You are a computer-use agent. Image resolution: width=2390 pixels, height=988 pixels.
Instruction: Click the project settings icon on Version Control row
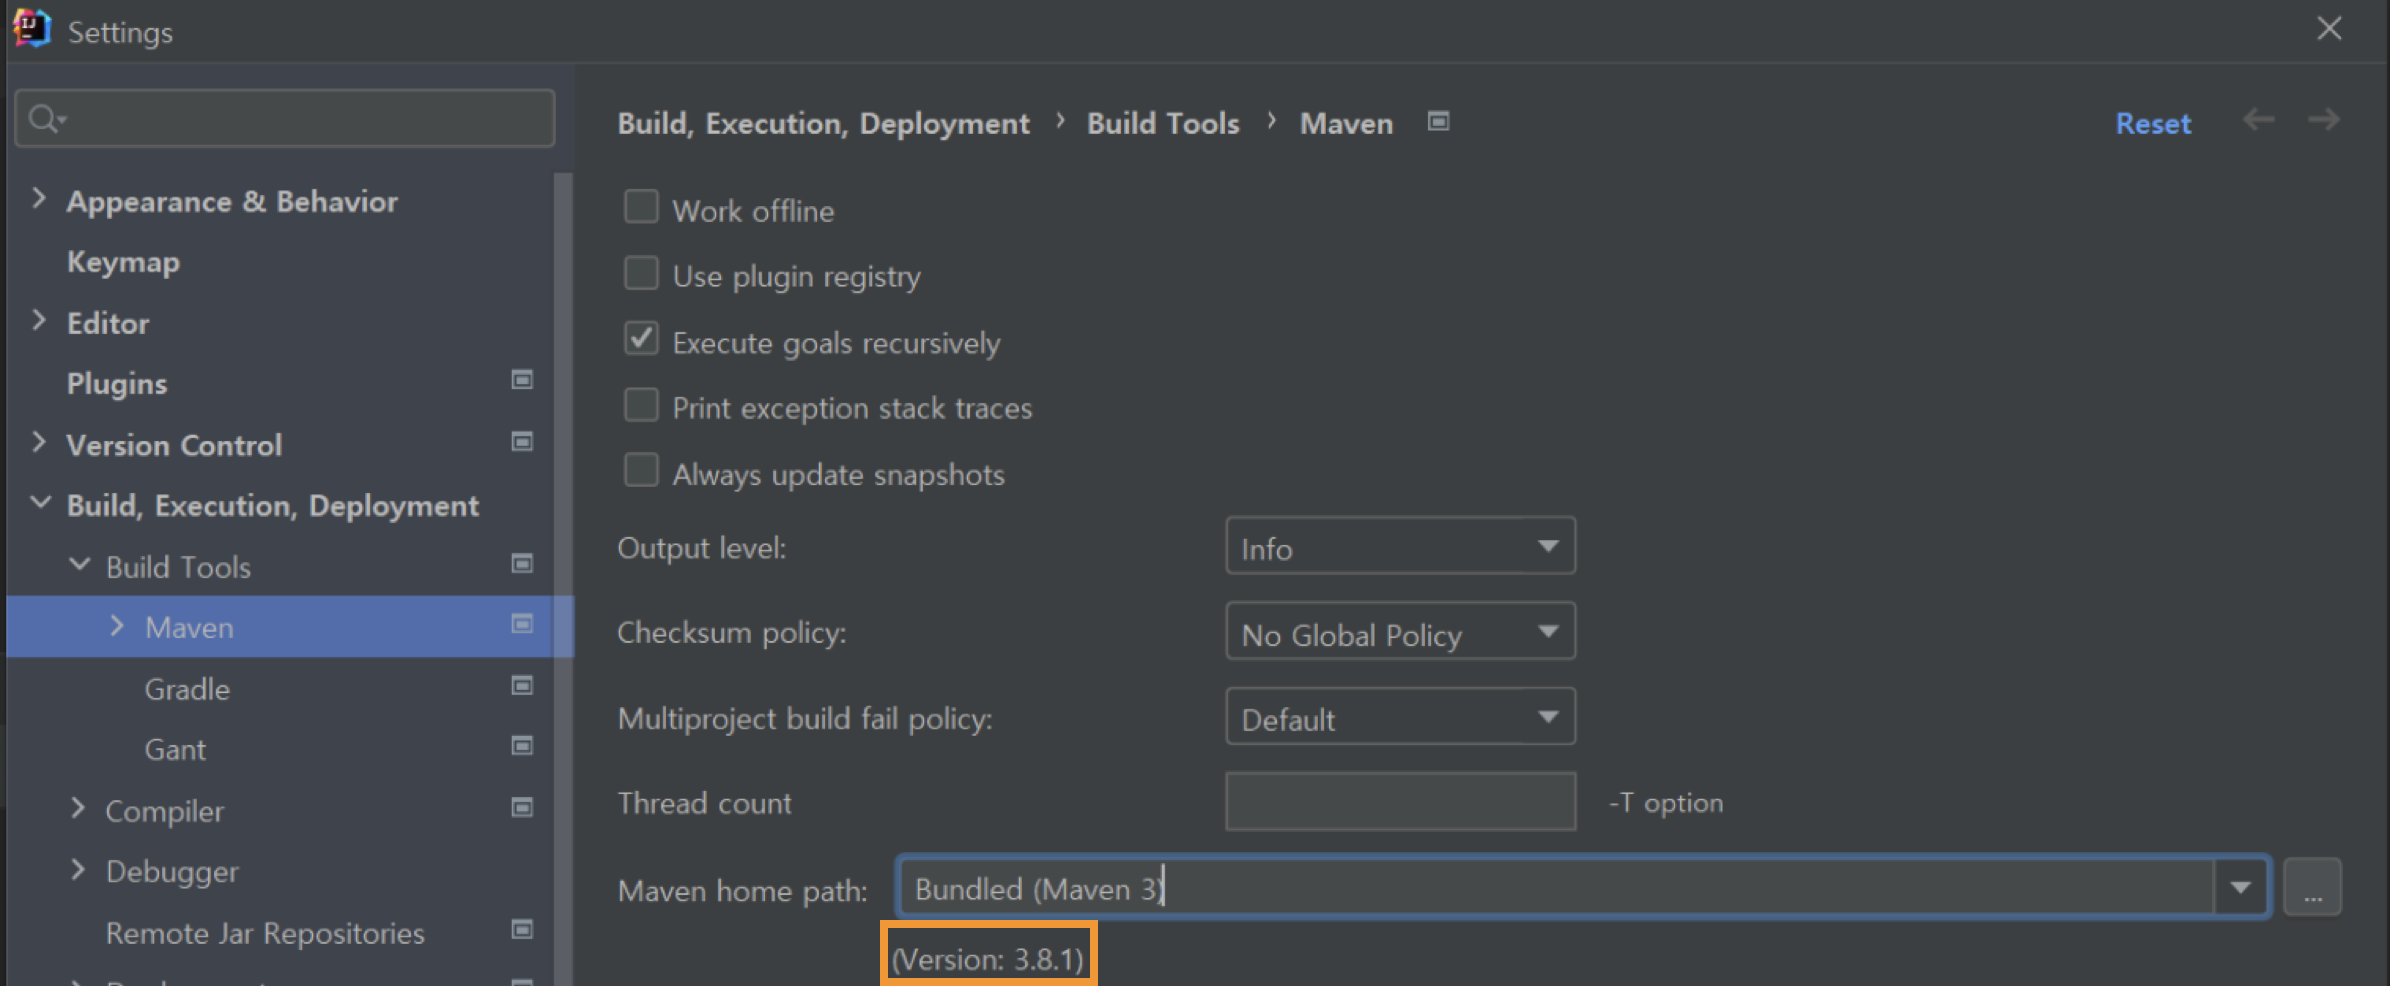click(x=521, y=442)
